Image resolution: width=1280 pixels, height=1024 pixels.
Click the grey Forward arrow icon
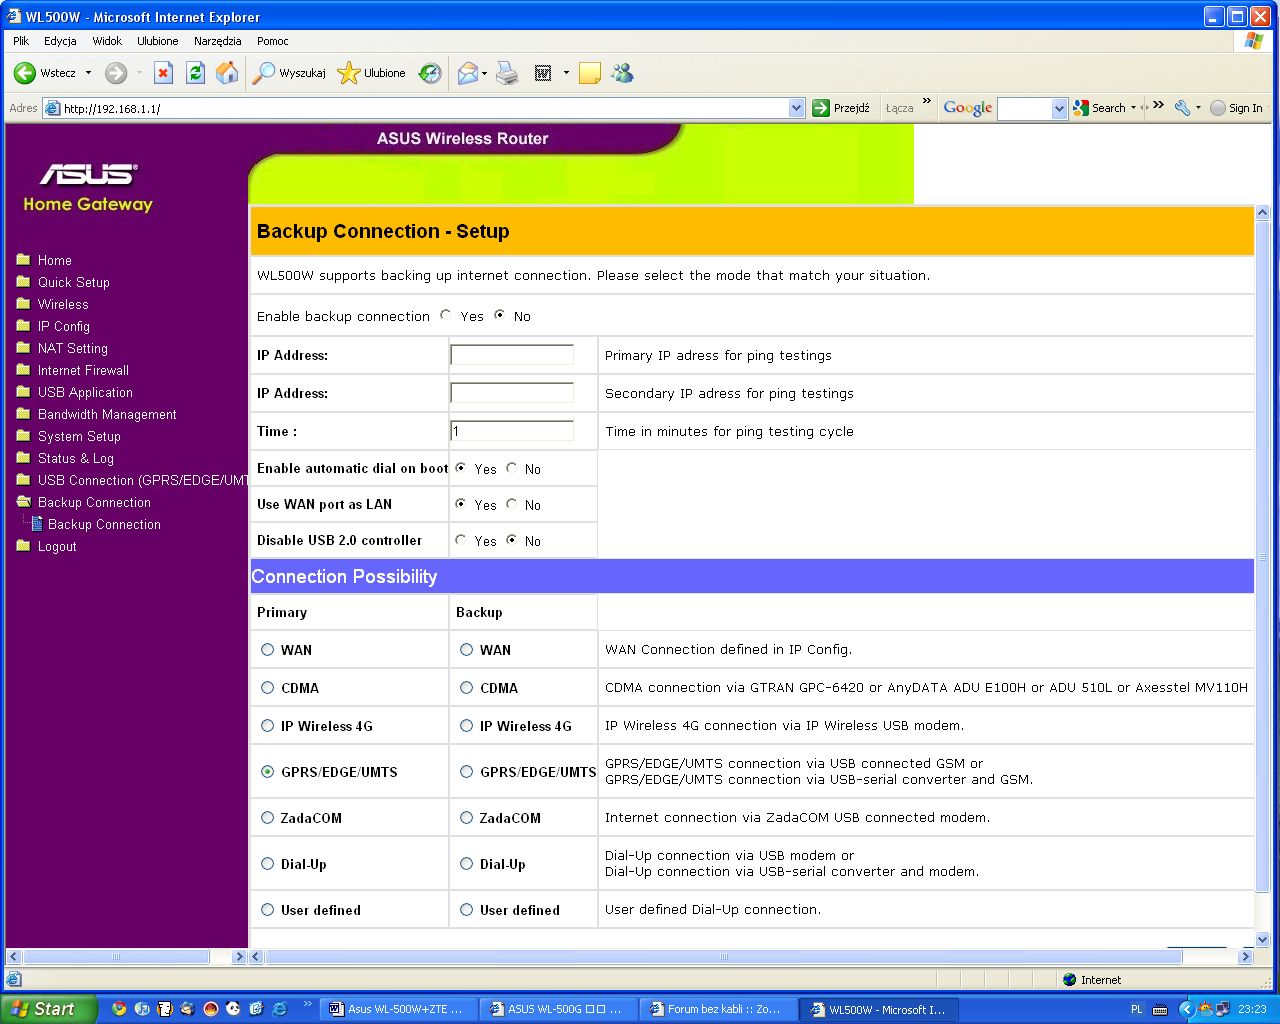(x=116, y=73)
